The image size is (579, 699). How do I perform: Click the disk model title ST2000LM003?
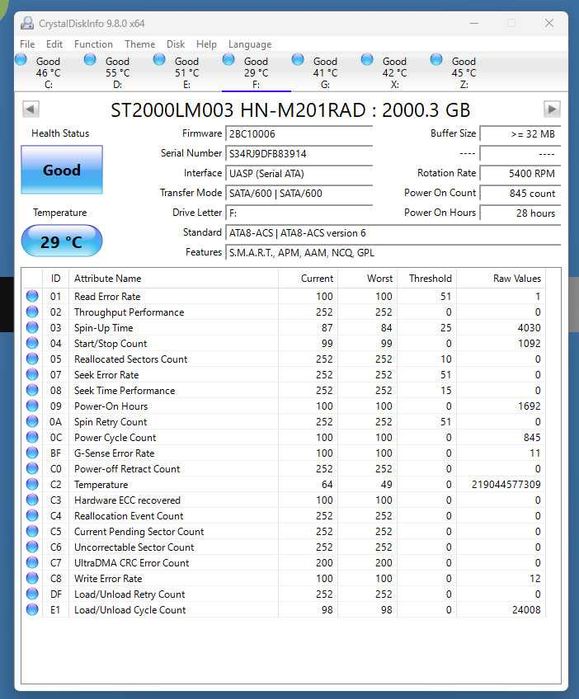[290, 110]
